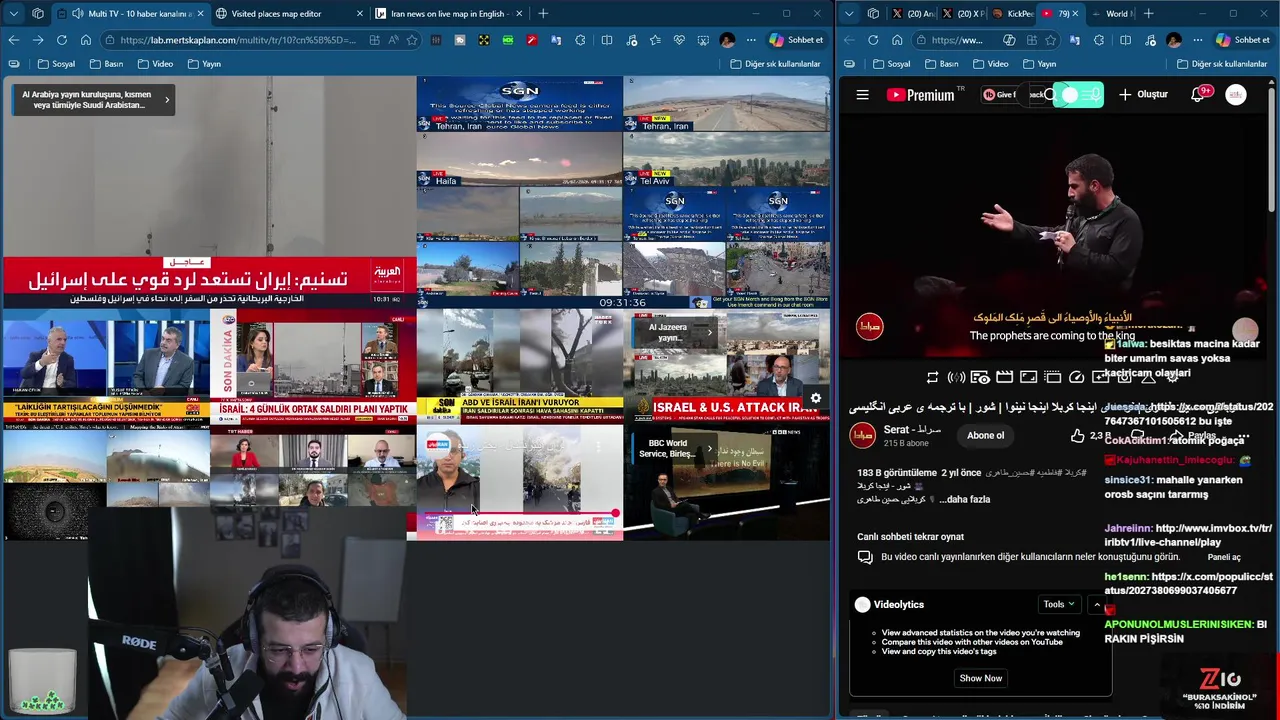Open the right browser's profile avatar

1174,40
